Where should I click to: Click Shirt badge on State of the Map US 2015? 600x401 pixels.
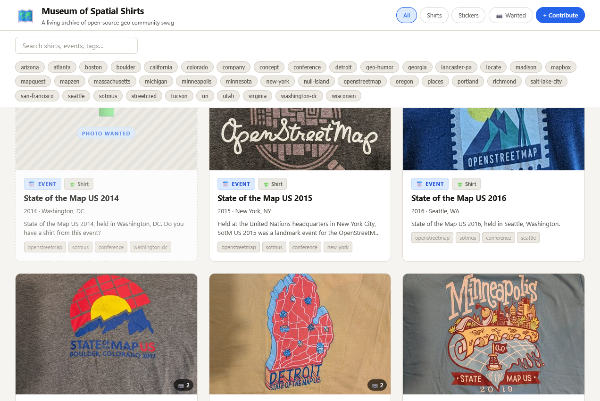(x=272, y=184)
